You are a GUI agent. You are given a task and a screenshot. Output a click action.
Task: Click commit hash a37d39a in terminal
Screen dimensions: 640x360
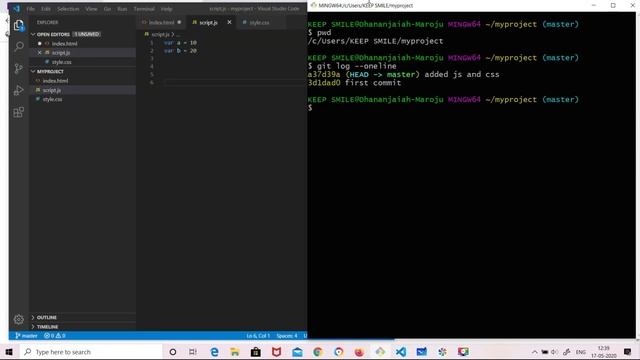324,74
